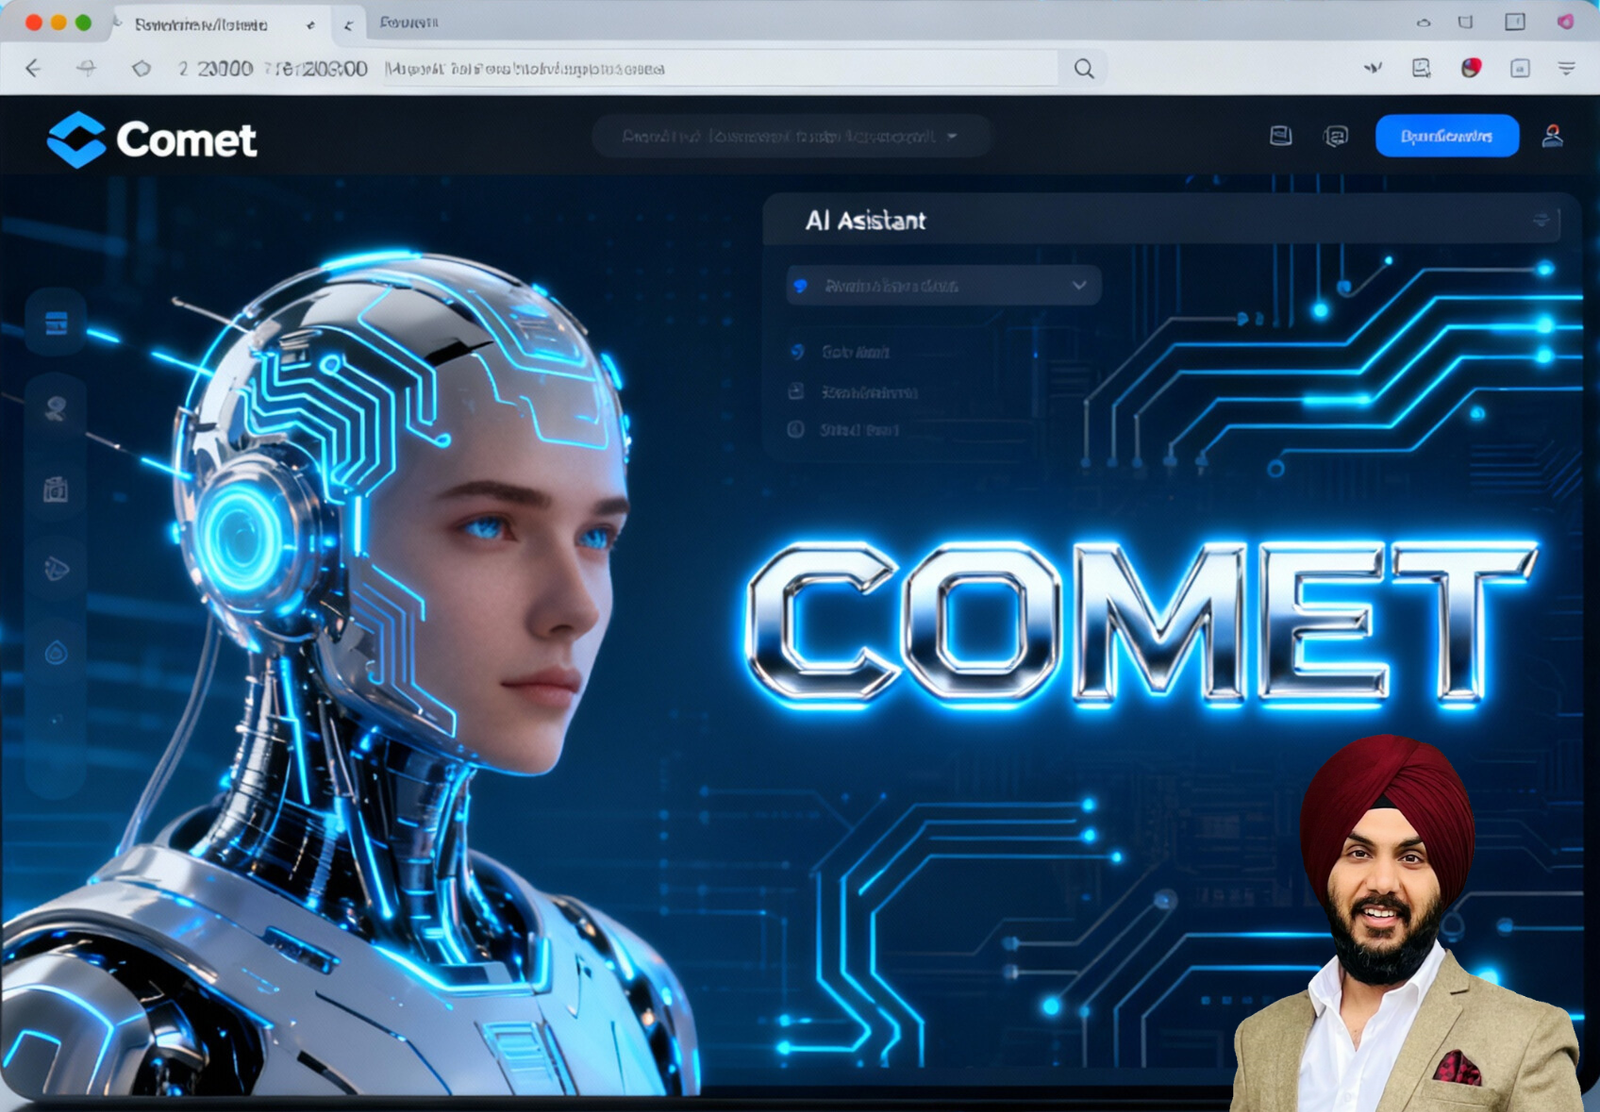
Task: Switch to the second browser tab
Action: click(x=409, y=22)
